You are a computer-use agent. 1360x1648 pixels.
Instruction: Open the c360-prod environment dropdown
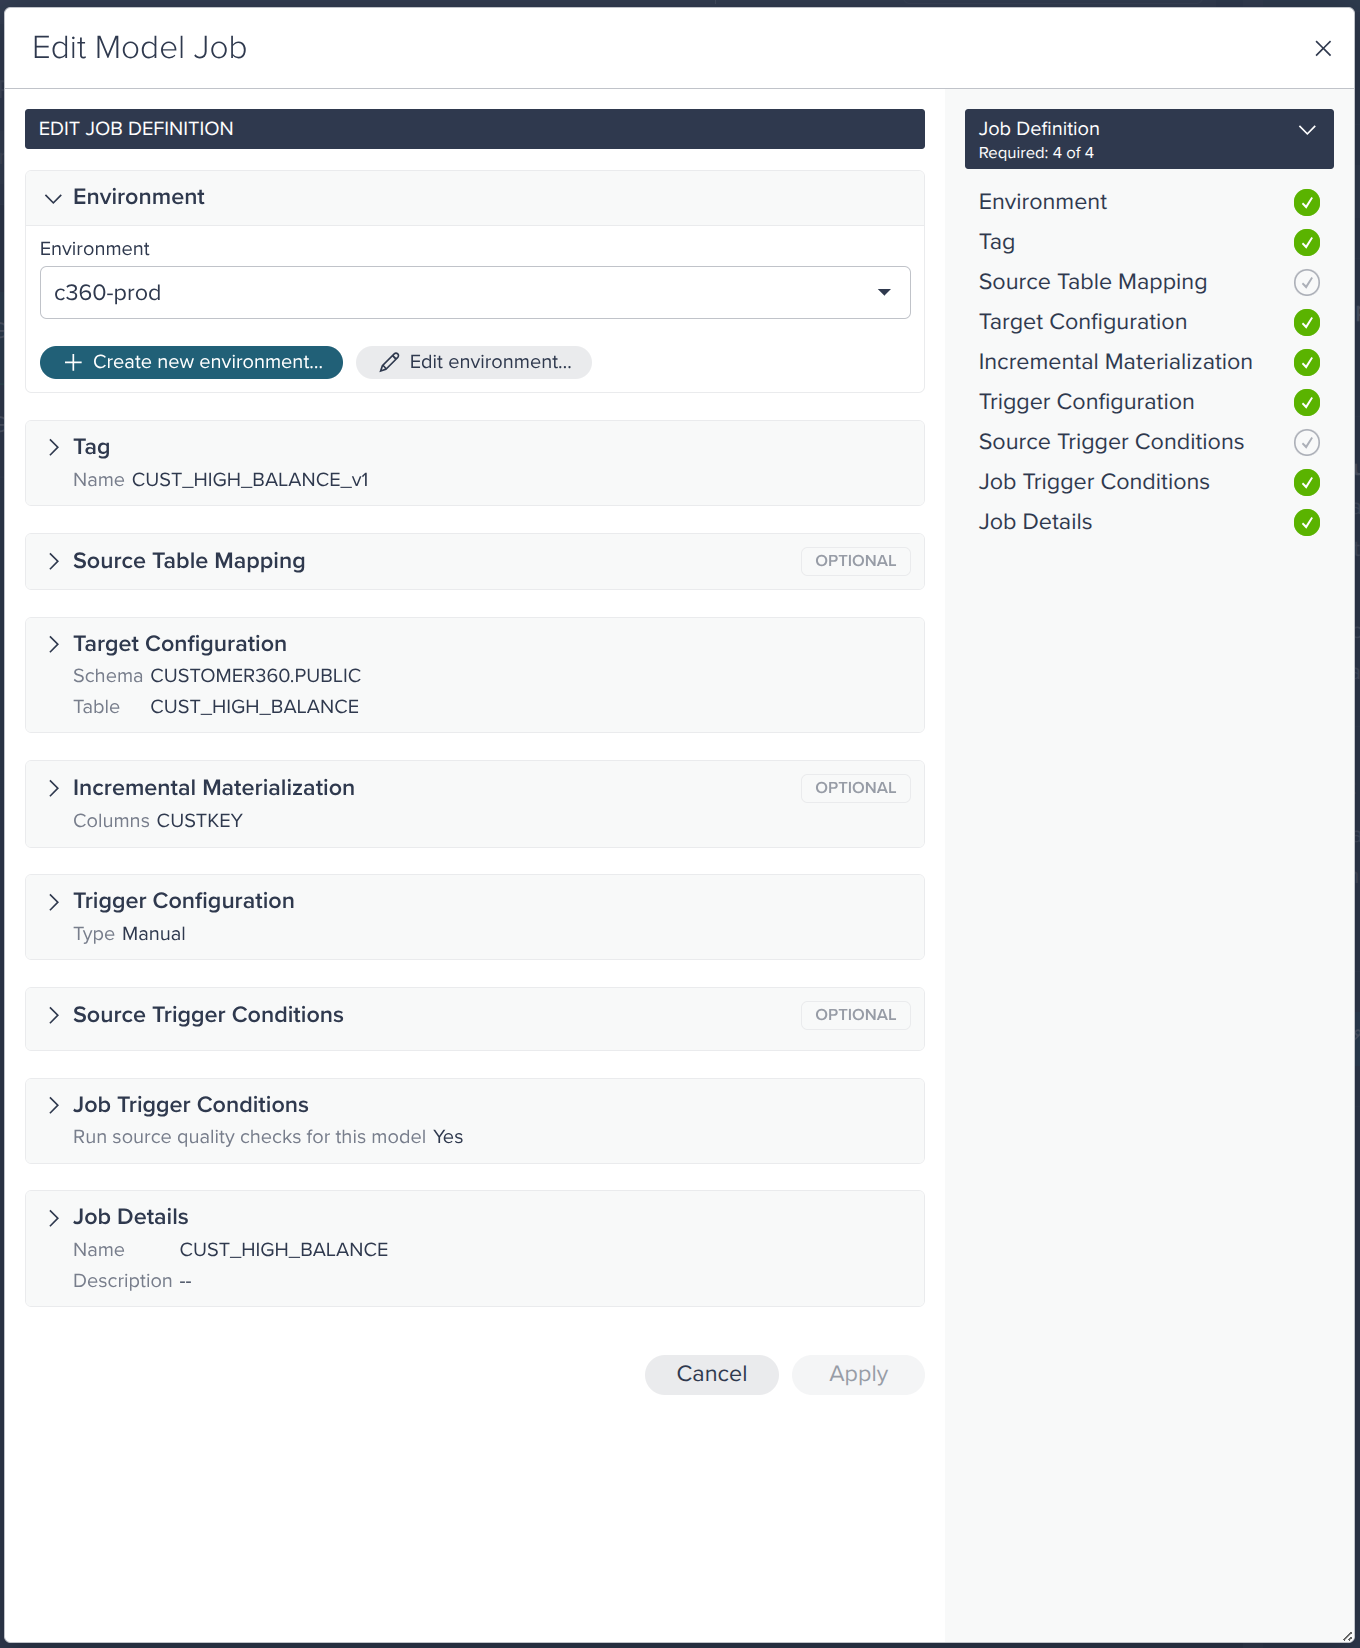[475, 293]
